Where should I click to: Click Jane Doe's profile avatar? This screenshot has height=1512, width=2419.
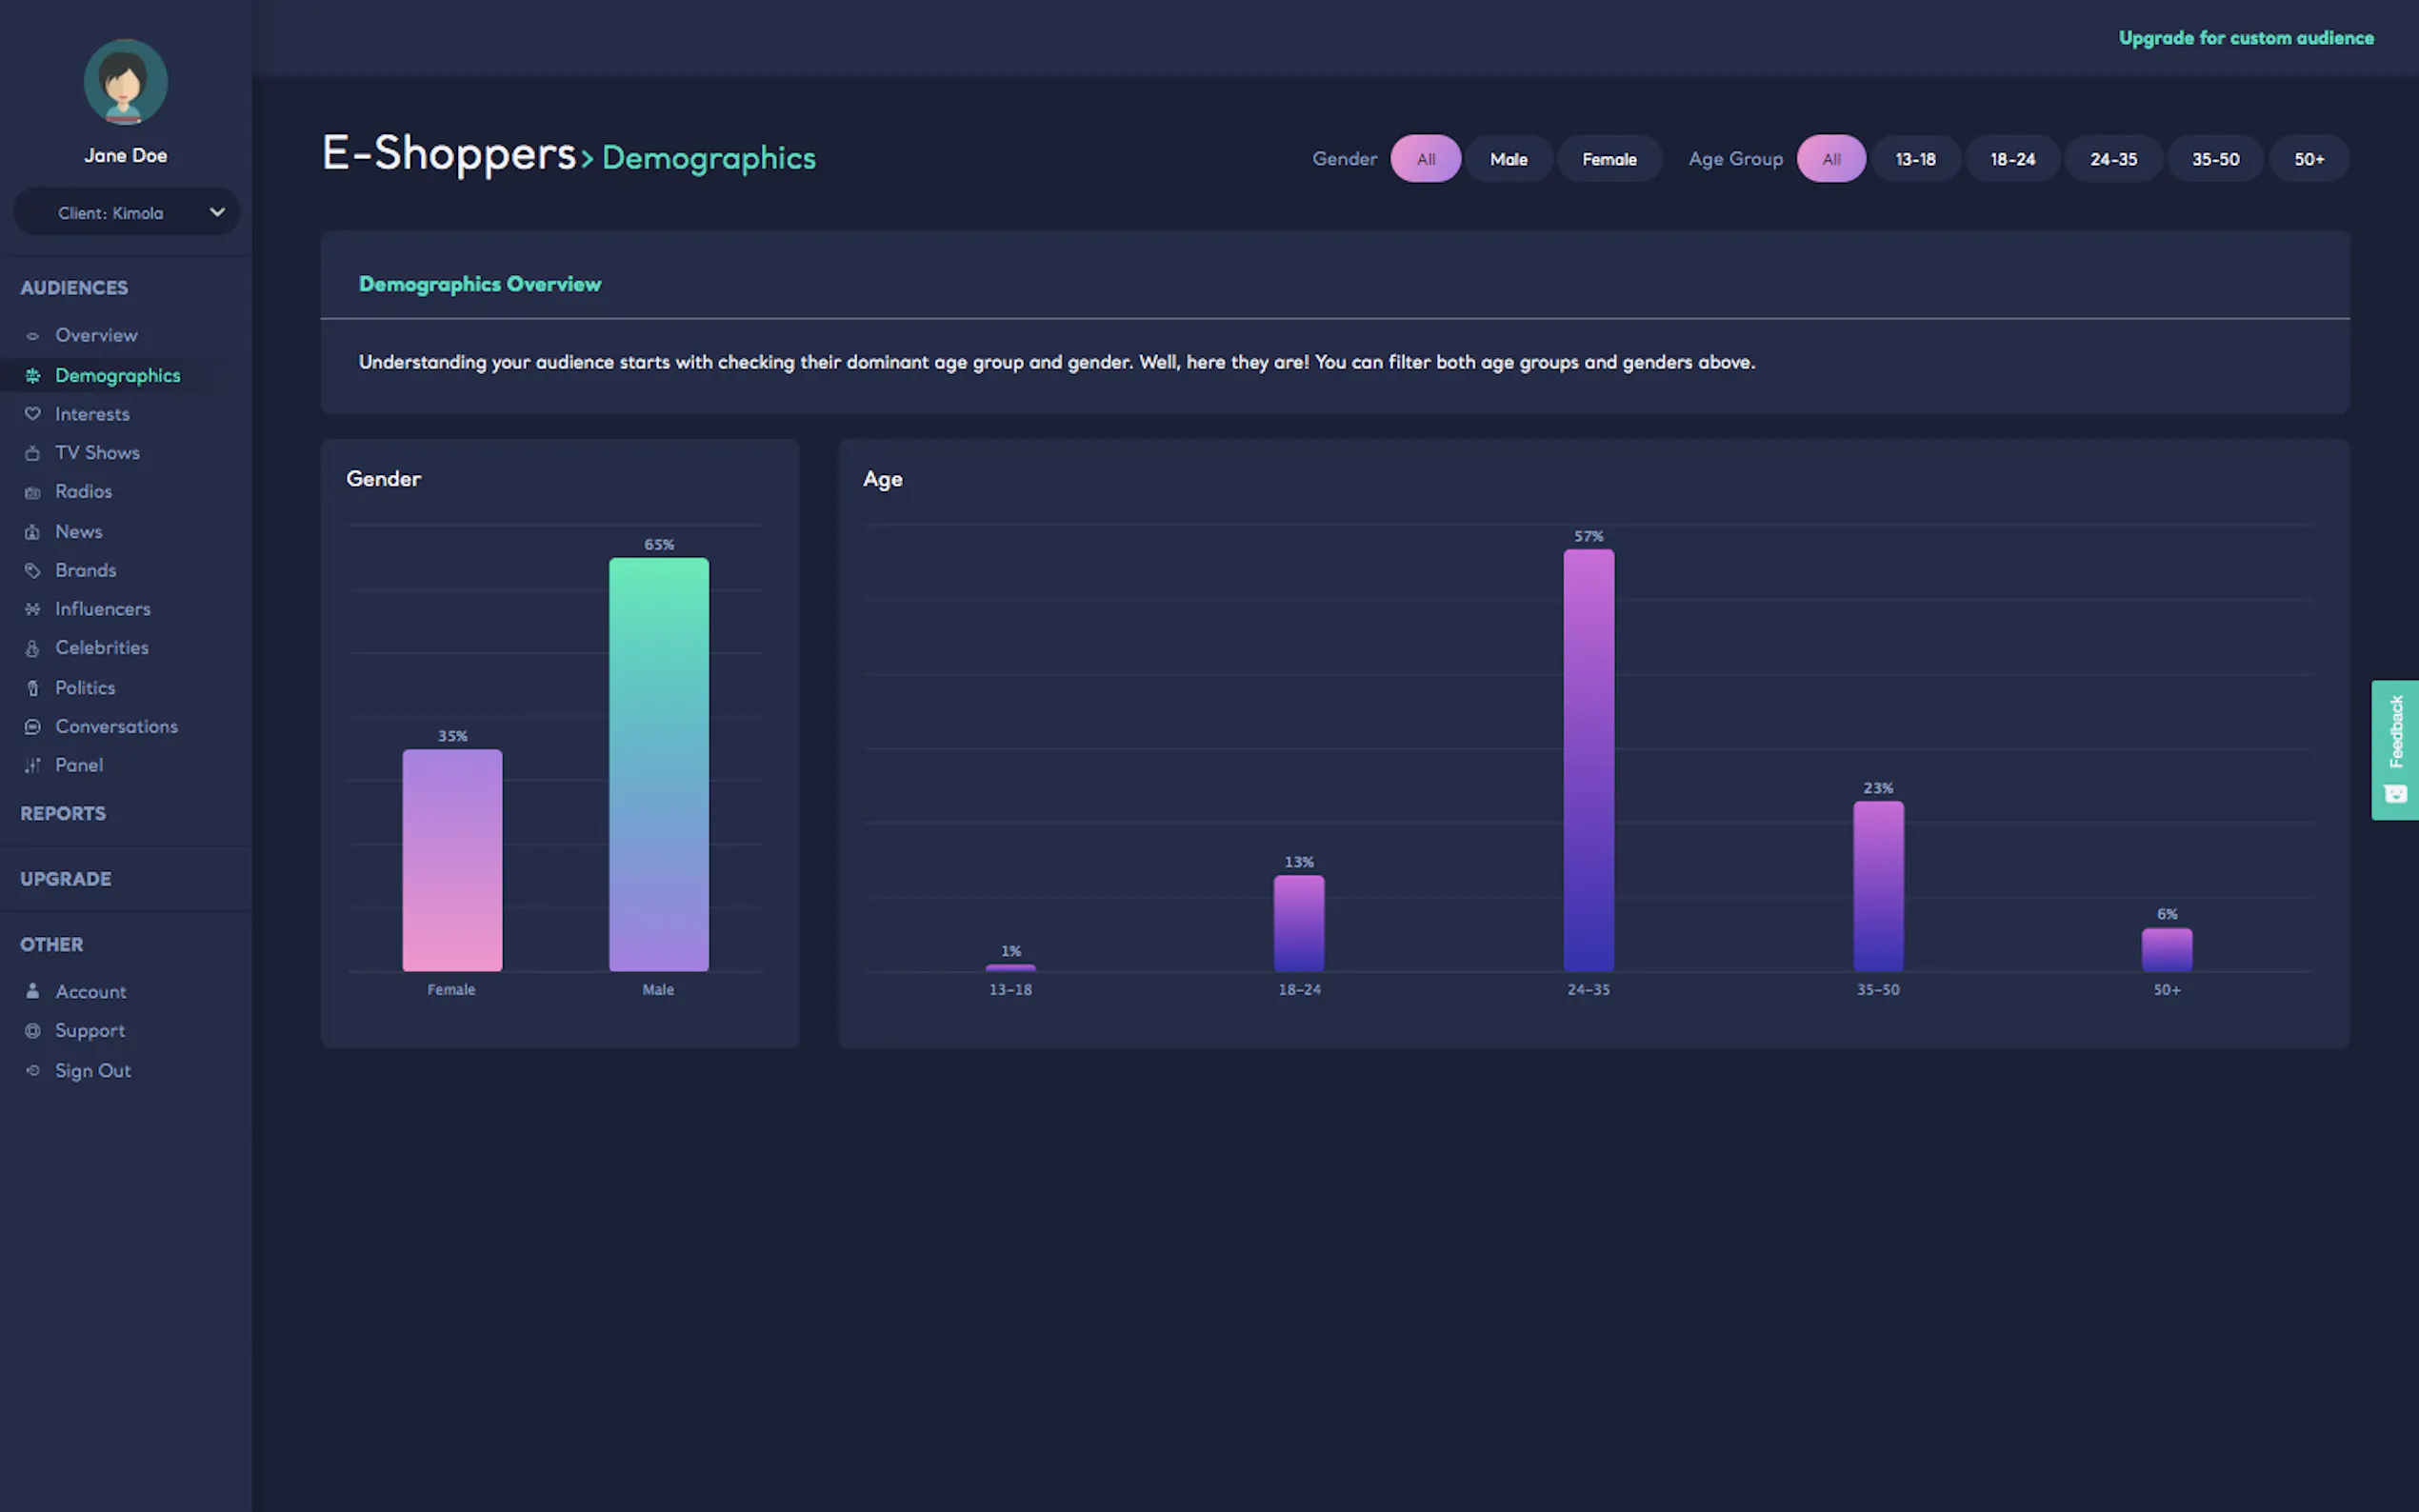click(125, 82)
